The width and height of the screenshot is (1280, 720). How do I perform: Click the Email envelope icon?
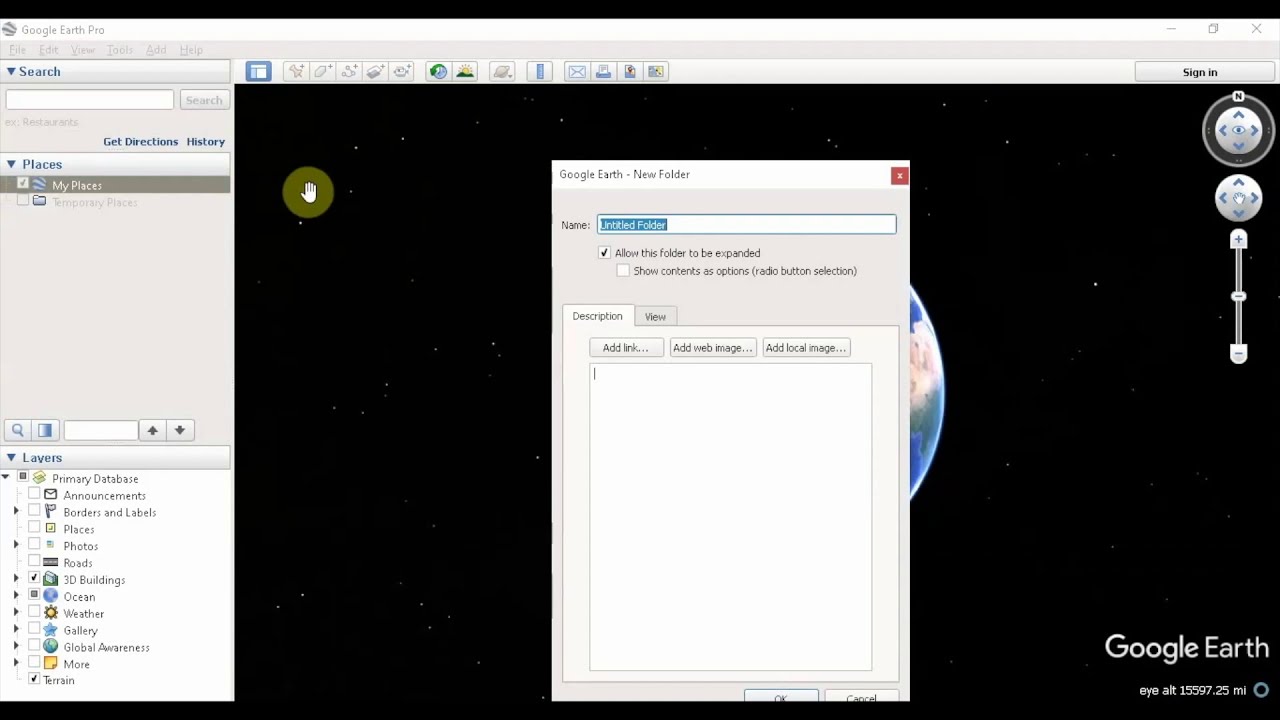click(x=577, y=71)
